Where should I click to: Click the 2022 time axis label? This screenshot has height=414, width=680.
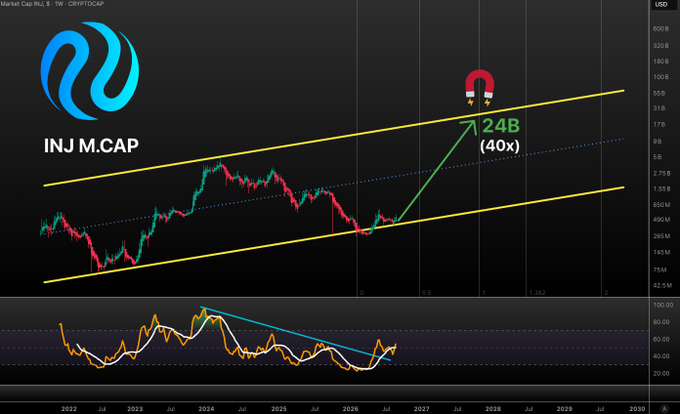[x=69, y=409]
